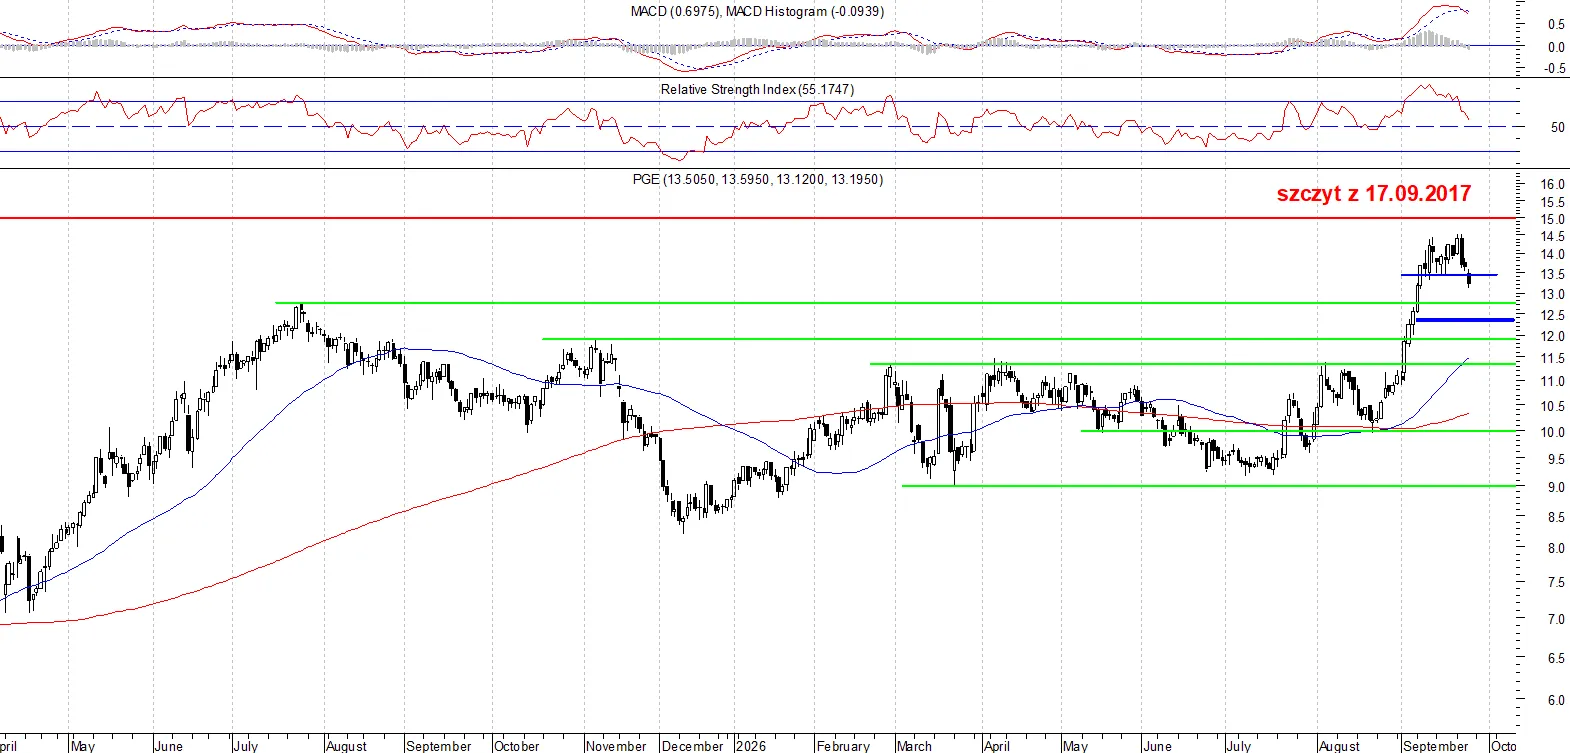Viewport: 1570px width, 753px height.
Task: Click the MACD scale value 0.5
Action: pyautogui.click(x=1556, y=24)
